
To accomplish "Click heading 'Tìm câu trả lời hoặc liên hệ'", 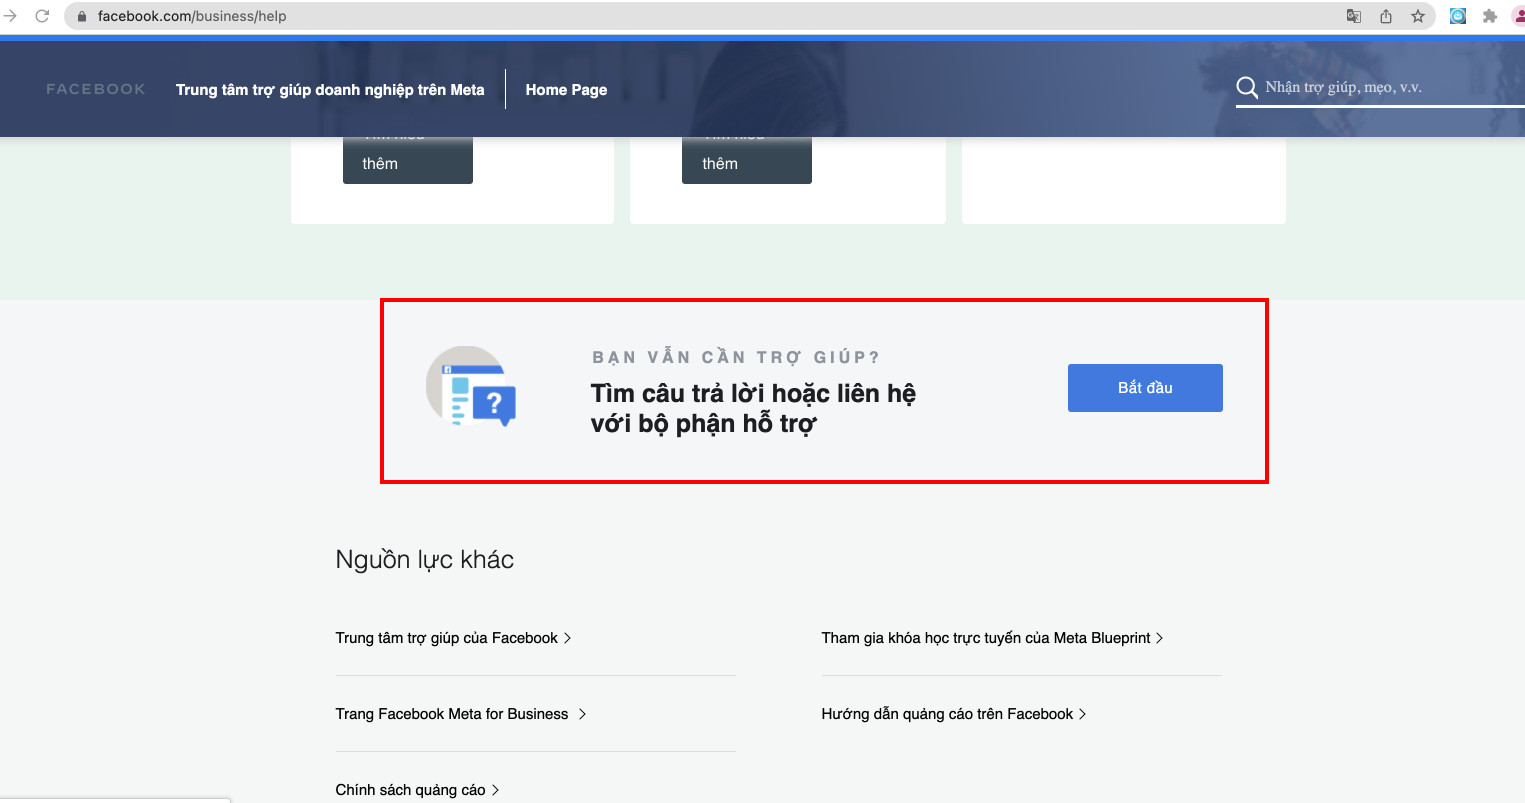I will pos(753,393).
